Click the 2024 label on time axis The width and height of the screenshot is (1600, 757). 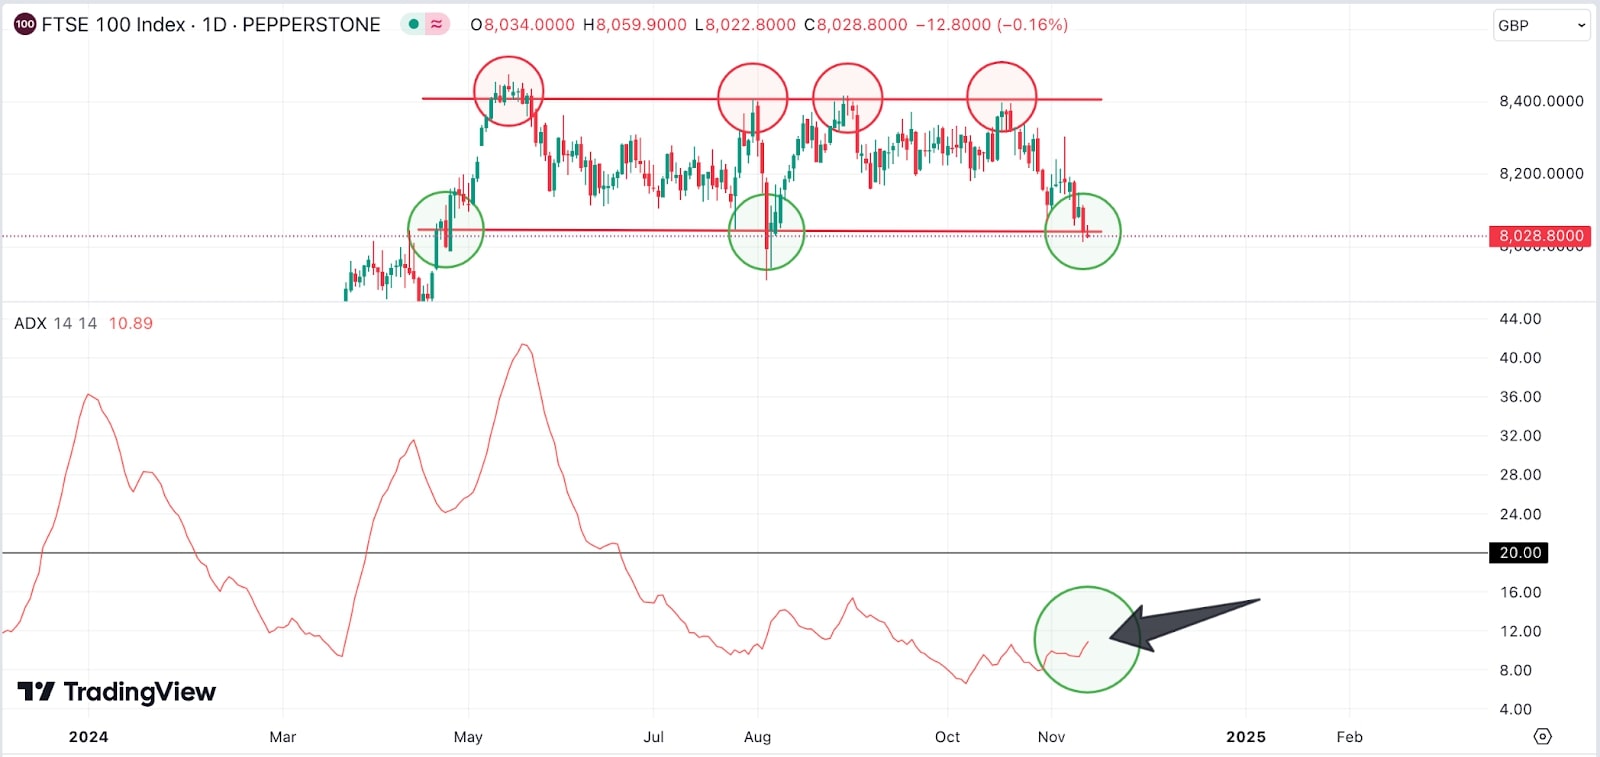click(x=88, y=736)
